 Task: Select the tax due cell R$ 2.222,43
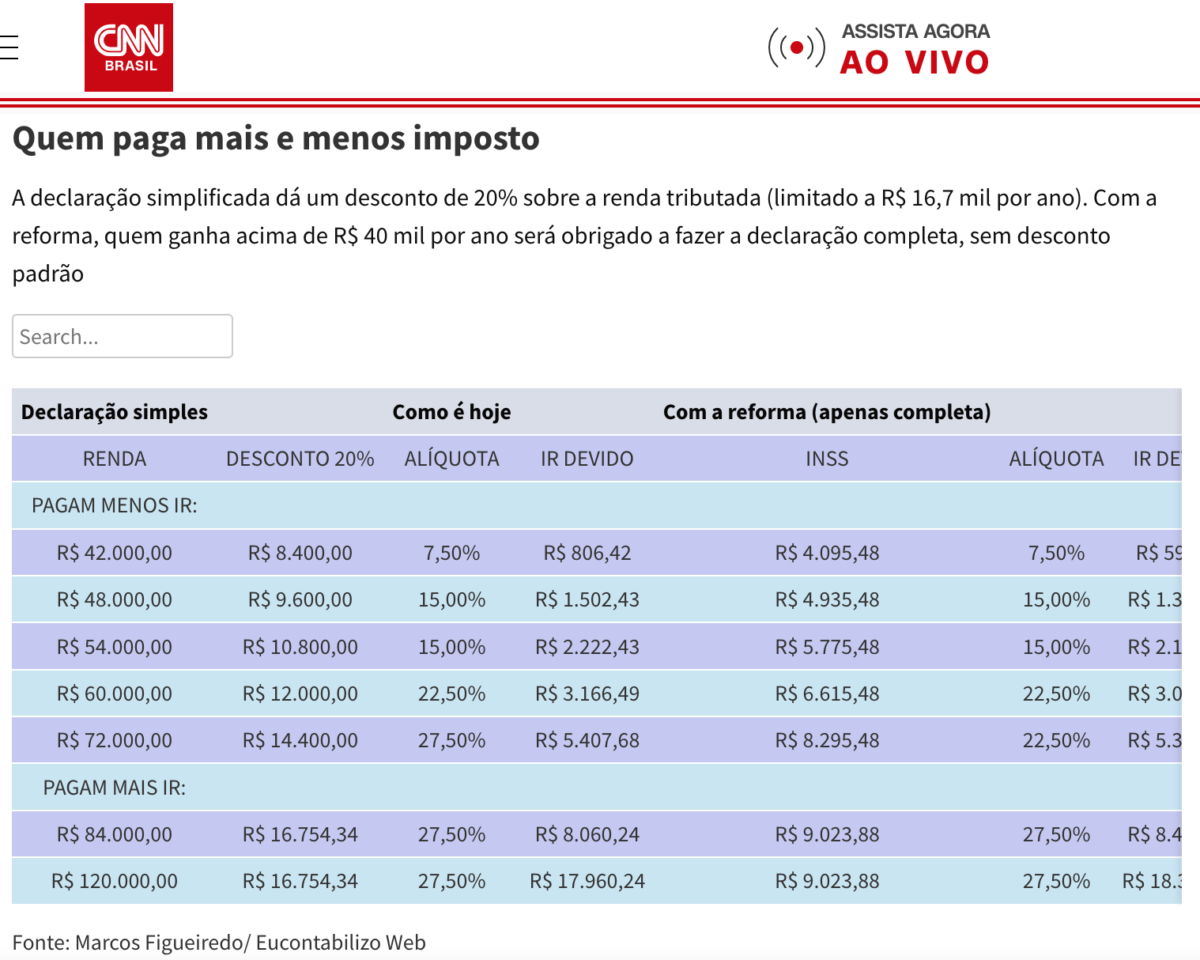pos(587,647)
